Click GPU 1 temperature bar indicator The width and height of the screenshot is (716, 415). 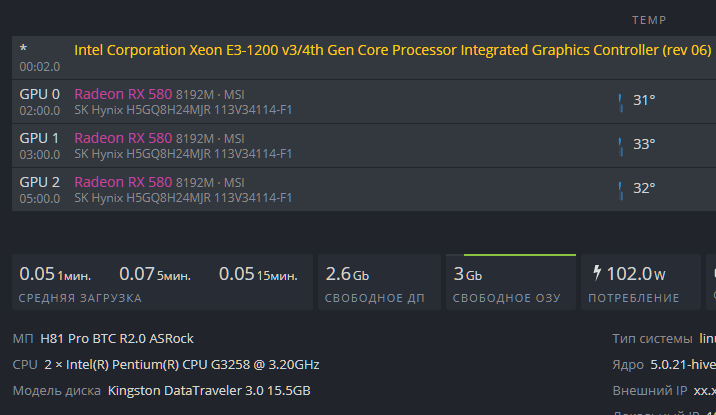click(620, 144)
